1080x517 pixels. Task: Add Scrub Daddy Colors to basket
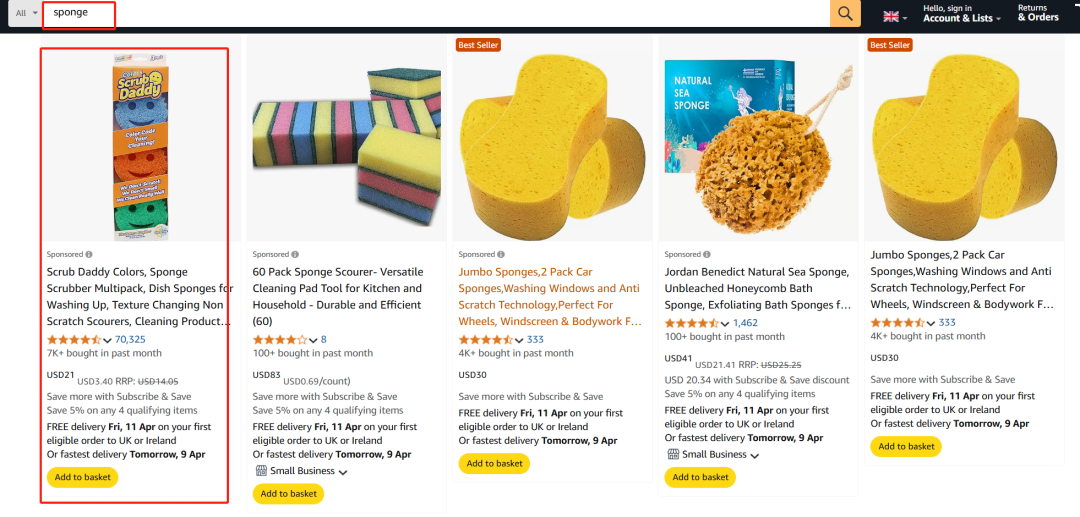click(83, 477)
